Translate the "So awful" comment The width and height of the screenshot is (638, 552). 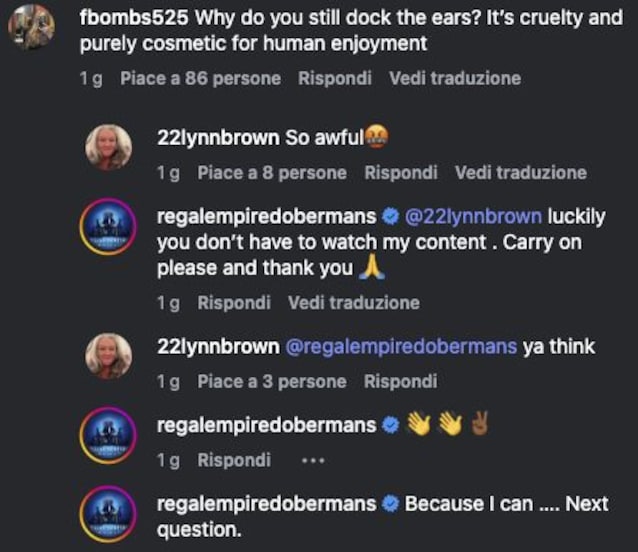point(520,173)
